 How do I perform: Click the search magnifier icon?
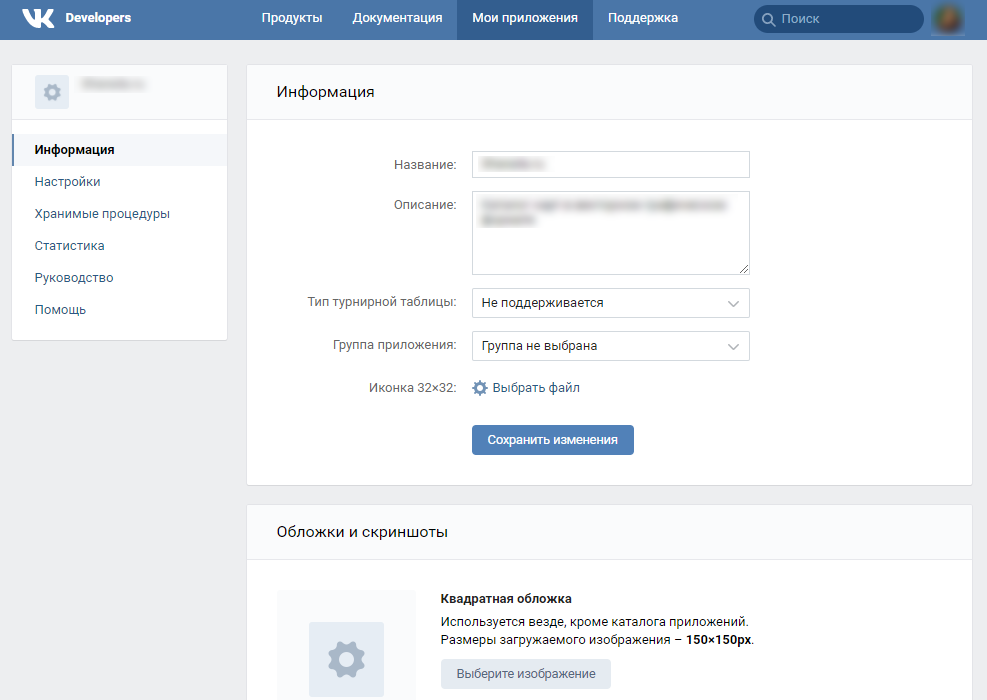pos(768,19)
